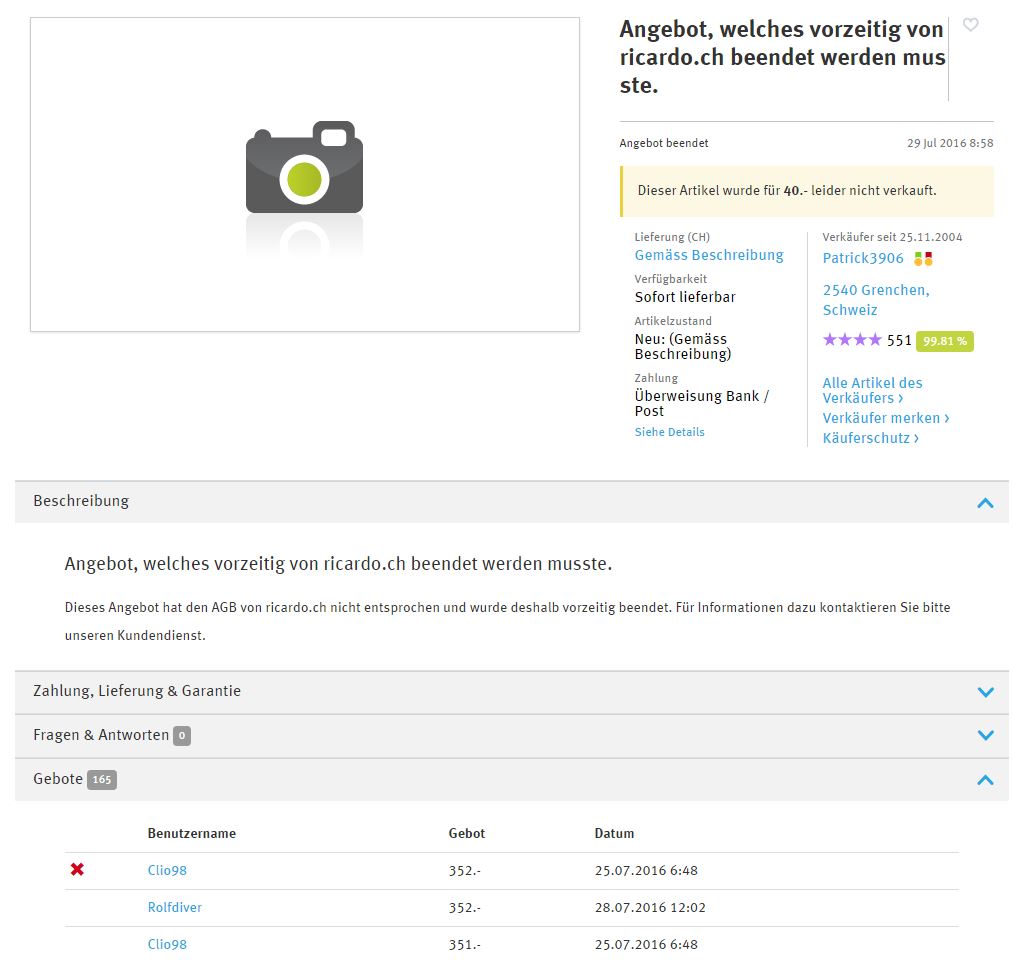The width and height of the screenshot is (1013, 960).
Task: Click Sofort lieferbar availability text
Action: click(x=685, y=297)
